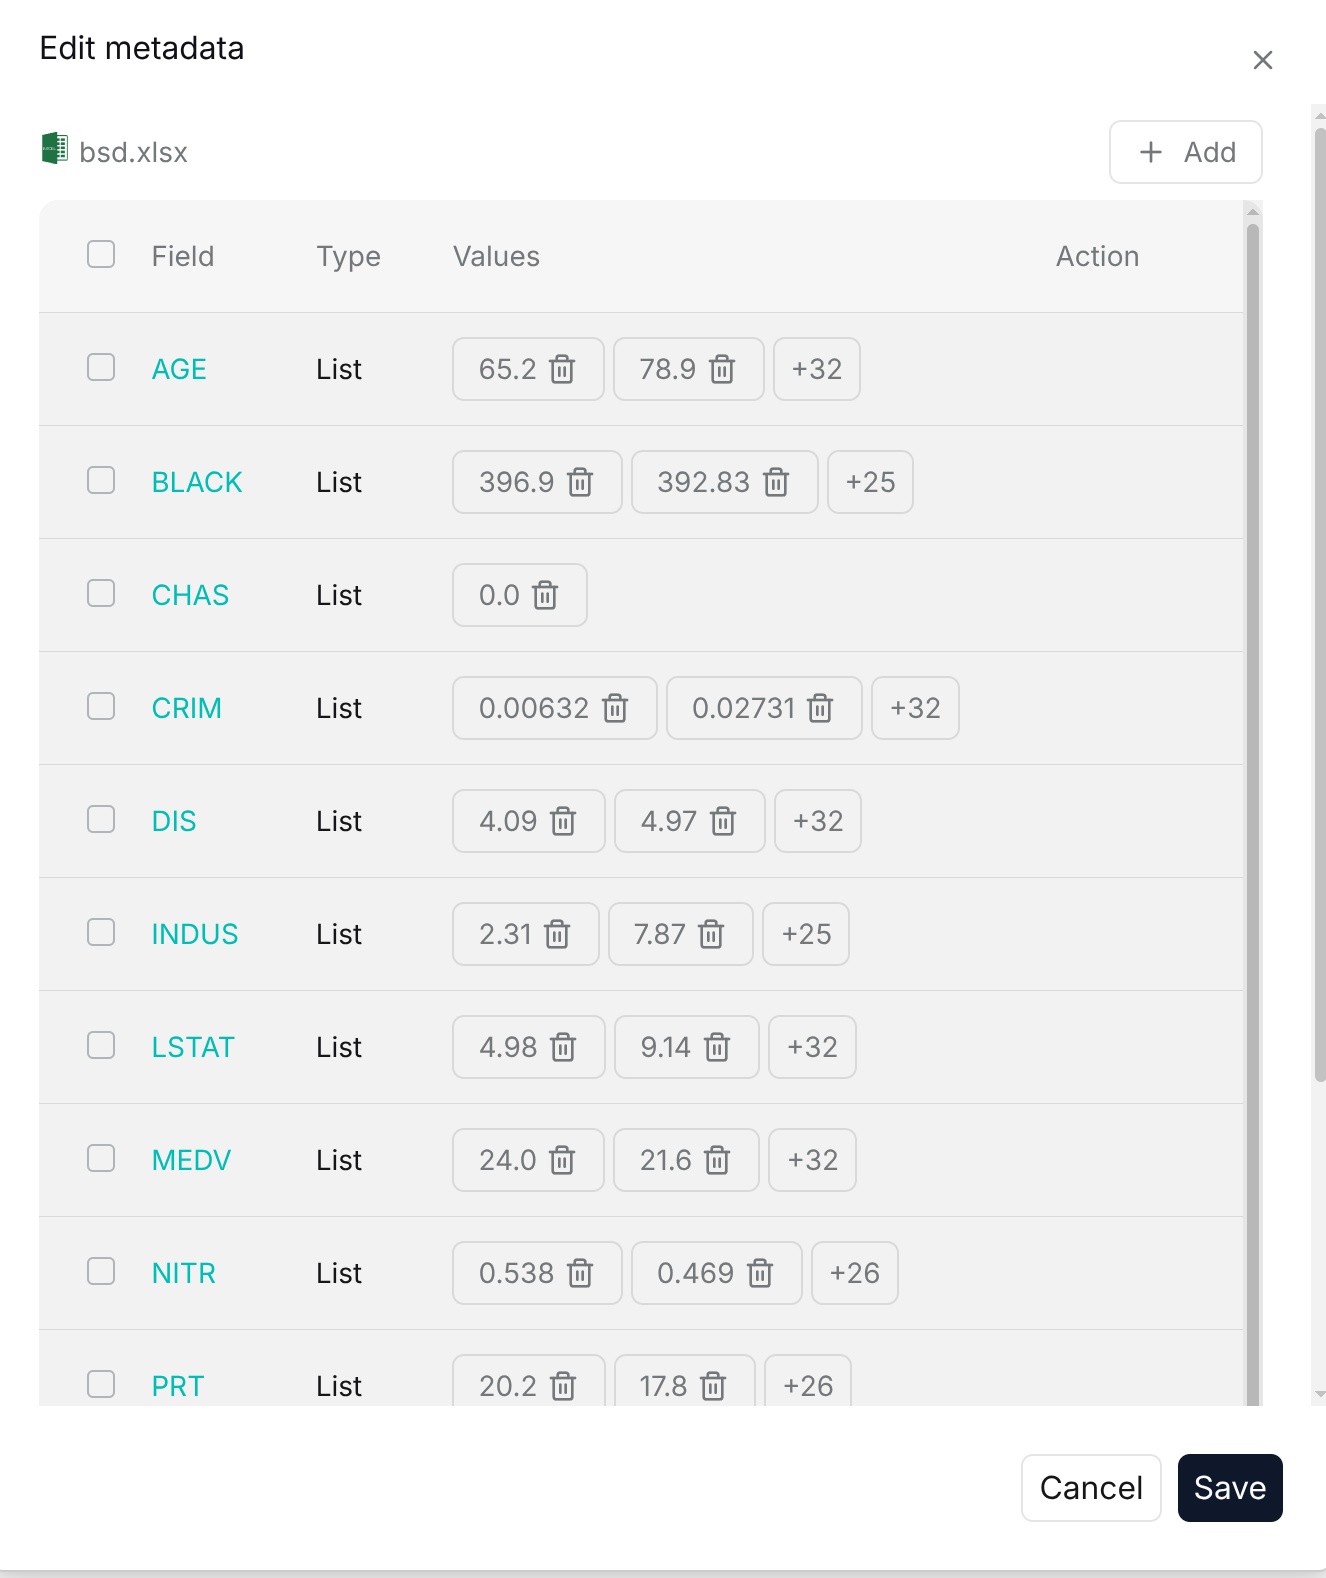Check the AGE field checkbox
This screenshot has height=1578, width=1326.
point(101,367)
